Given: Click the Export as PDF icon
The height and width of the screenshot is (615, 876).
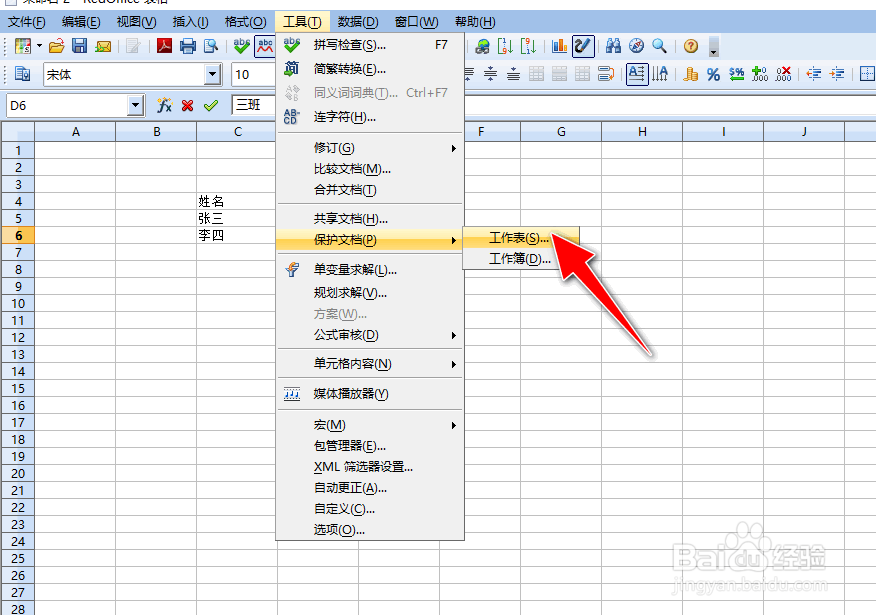Looking at the screenshot, I should click(163, 47).
